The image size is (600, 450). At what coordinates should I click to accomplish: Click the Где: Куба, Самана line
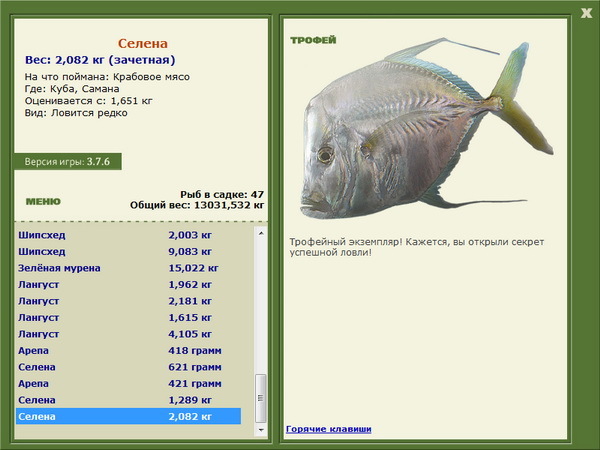coord(72,89)
